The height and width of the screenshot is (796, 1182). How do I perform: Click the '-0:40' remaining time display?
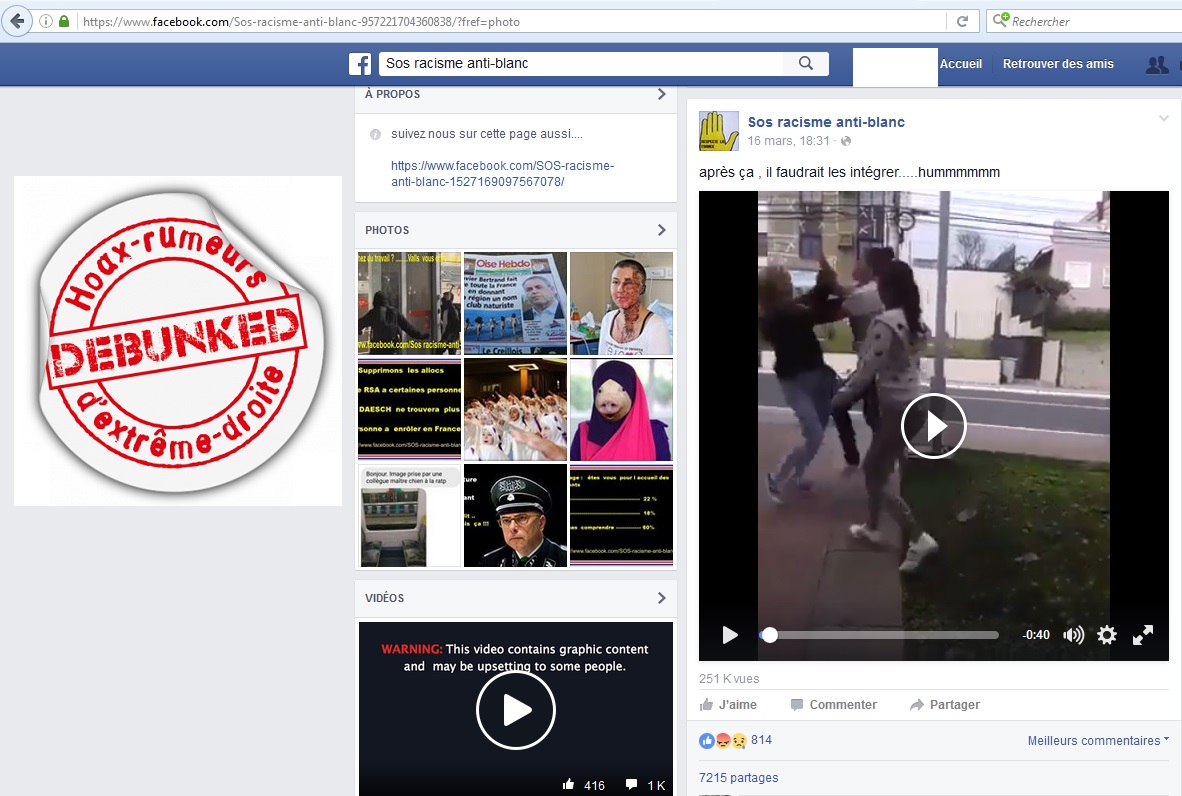click(x=1036, y=635)
